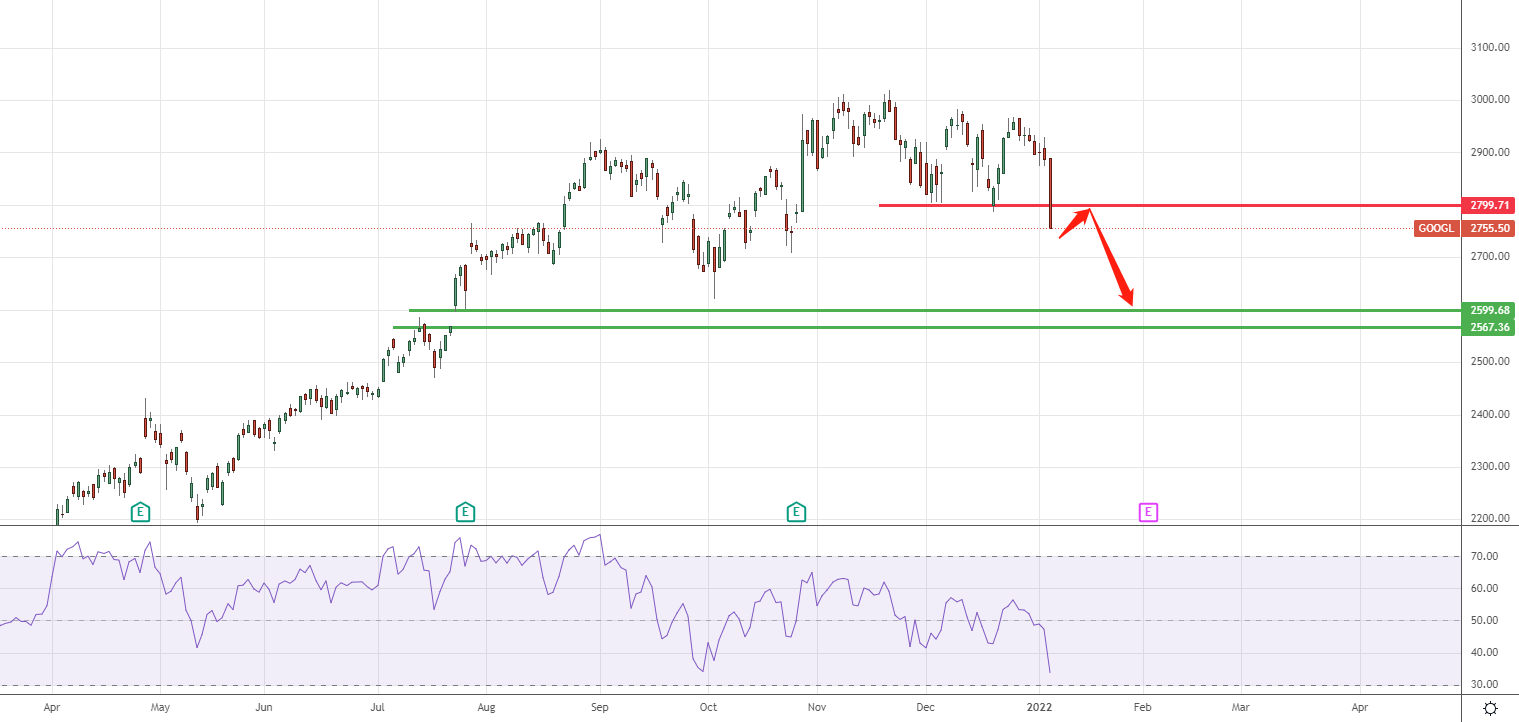Select the green 2599.68 price label
Image resolution: width=1519 pixels, height=722 pixels.
(x=1487, y=310)
